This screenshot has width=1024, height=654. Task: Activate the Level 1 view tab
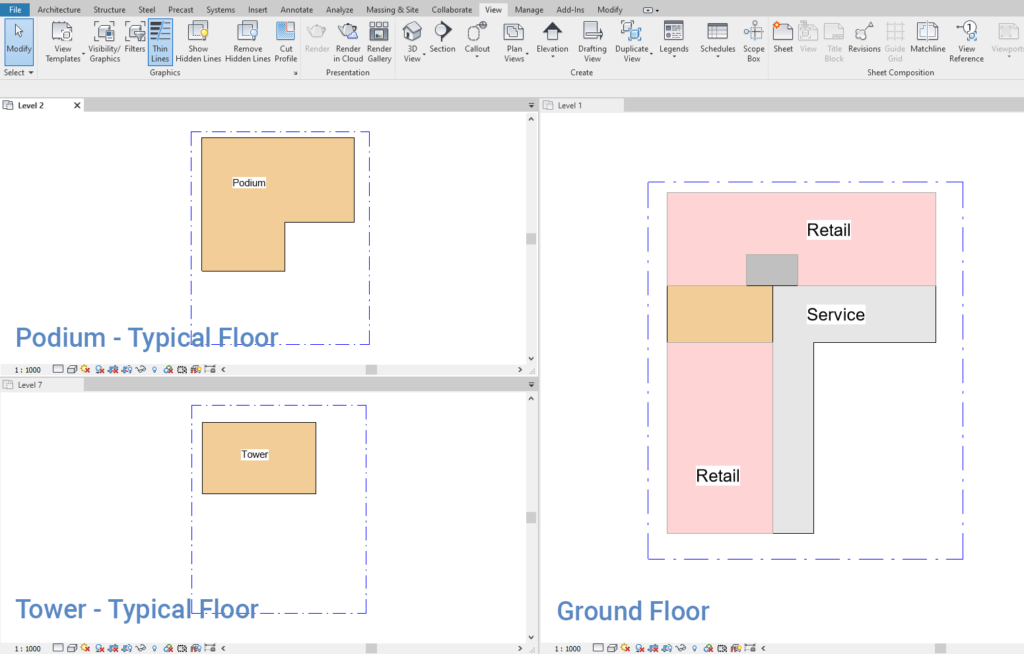570,104
